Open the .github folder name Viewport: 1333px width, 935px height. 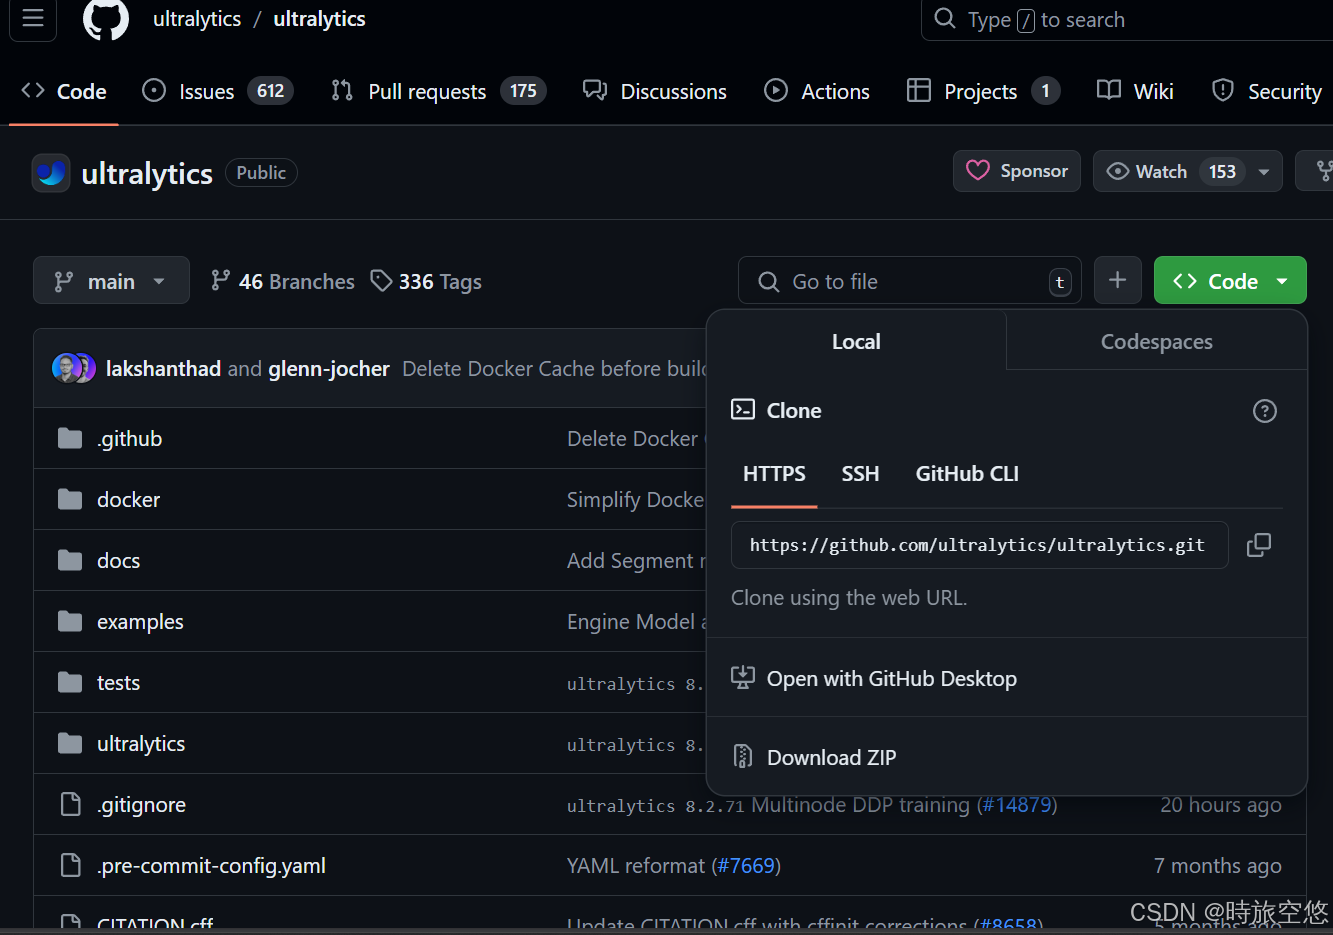(129, 438)
